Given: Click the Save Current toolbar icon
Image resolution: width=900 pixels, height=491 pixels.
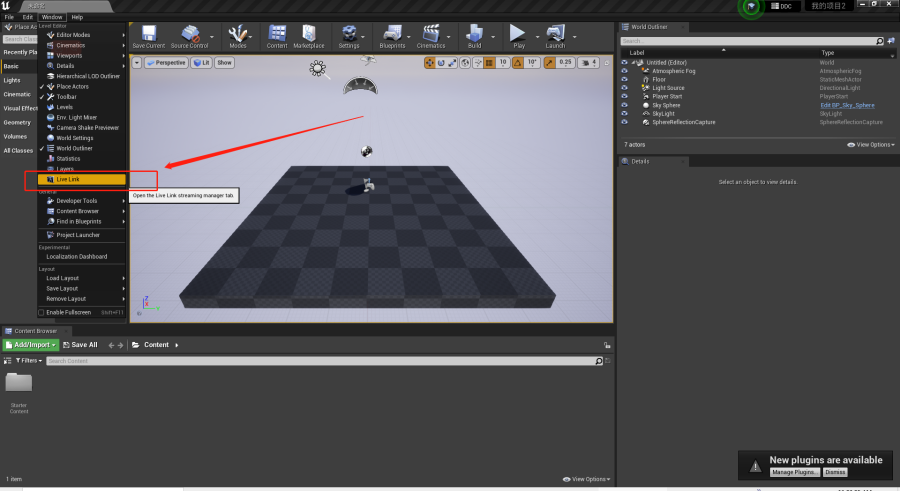Looking at the screenshot, I should click(149, 37).
